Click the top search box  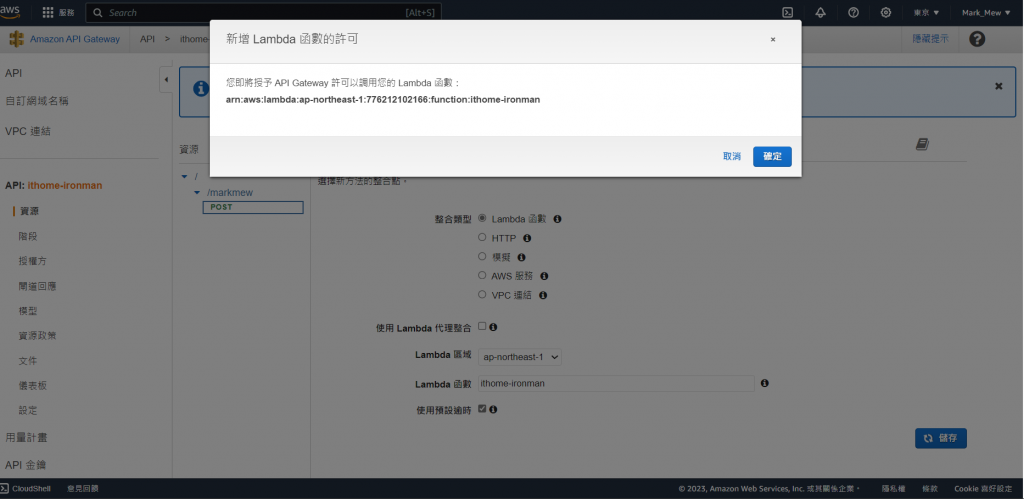(x=264, y=12)
